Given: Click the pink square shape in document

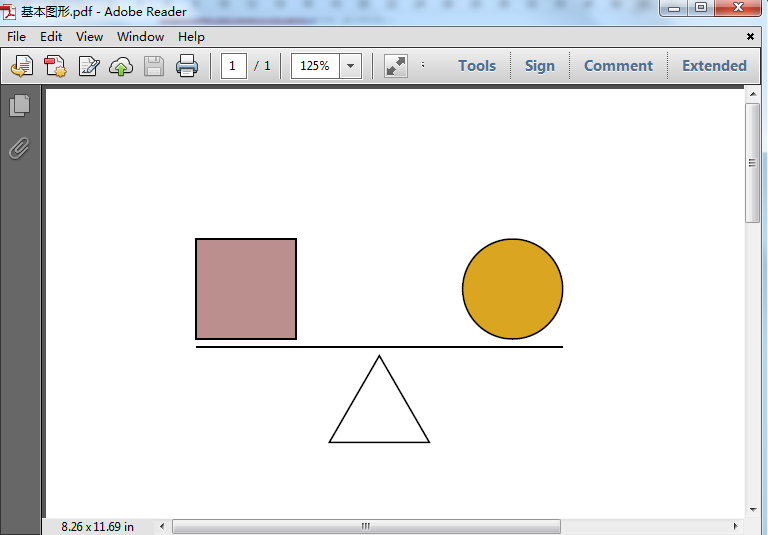Looking at the screenshot, I should tap(246, 289).
